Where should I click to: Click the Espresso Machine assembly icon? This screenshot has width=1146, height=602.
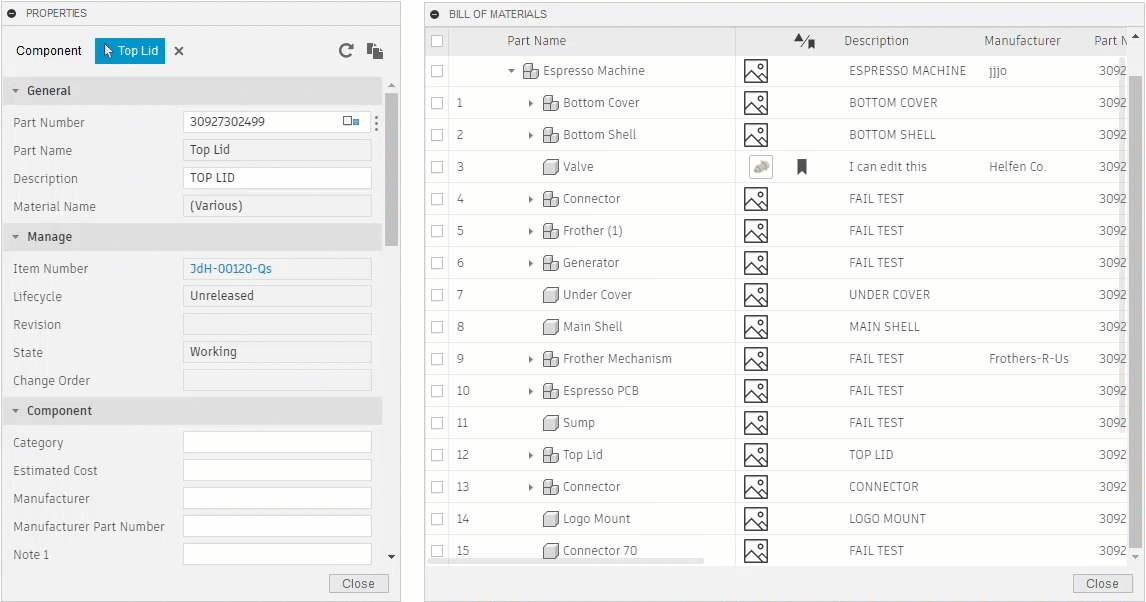tap(531, 71)
